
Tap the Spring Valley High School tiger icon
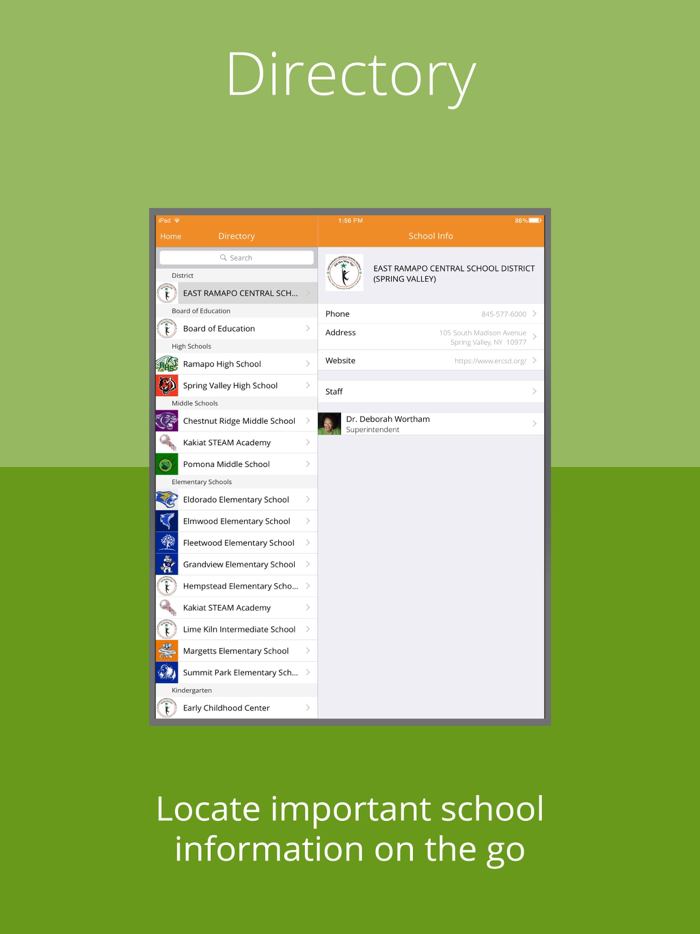(167, 385)
